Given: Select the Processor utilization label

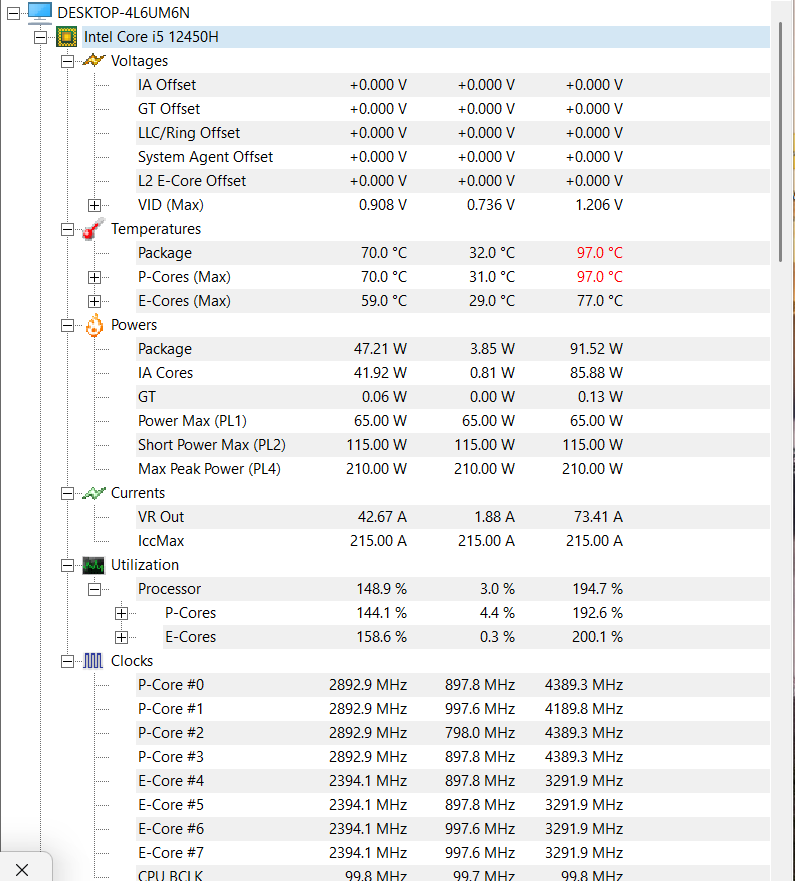Looking at the screenshot, I should coord(169,589).
